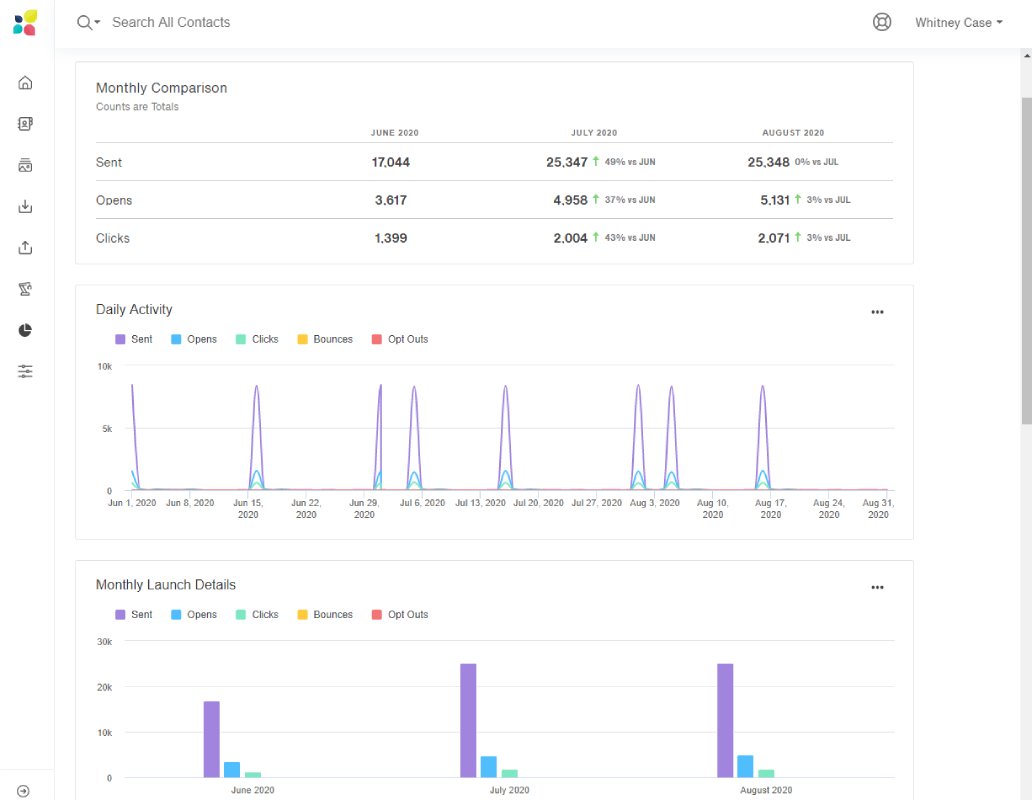Click the app logo at top left

[x=25, y=23]
